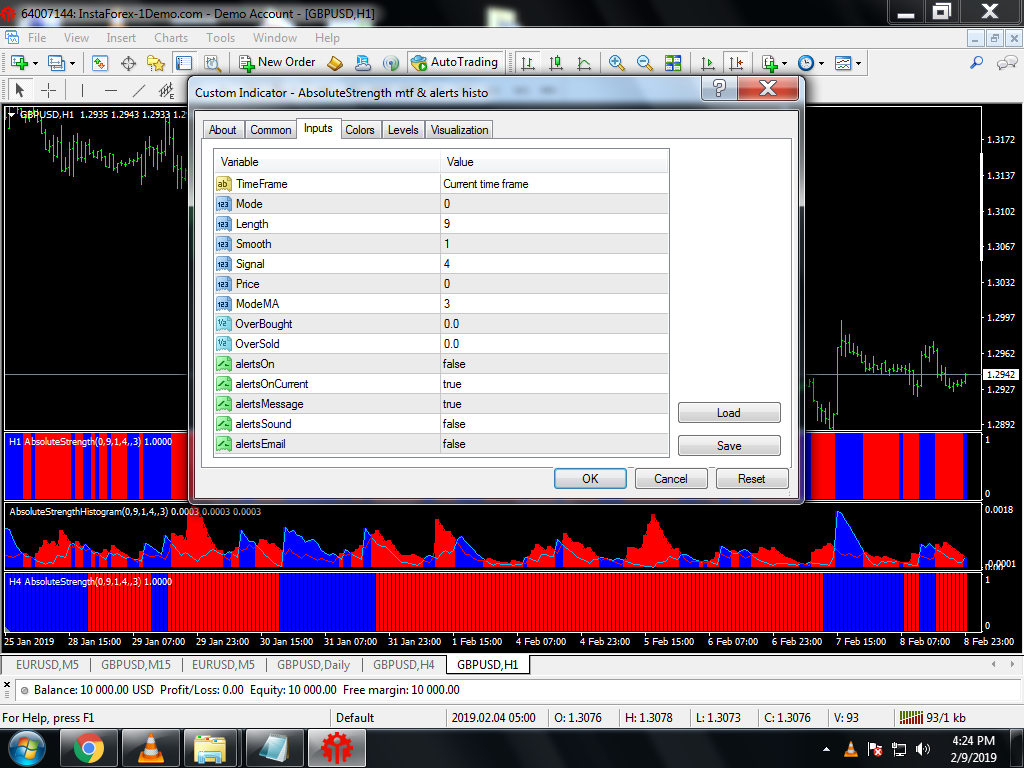This screenshot has width=1024, height=768.
Task: Switch to the Colors tab
Action: (359, 130)
